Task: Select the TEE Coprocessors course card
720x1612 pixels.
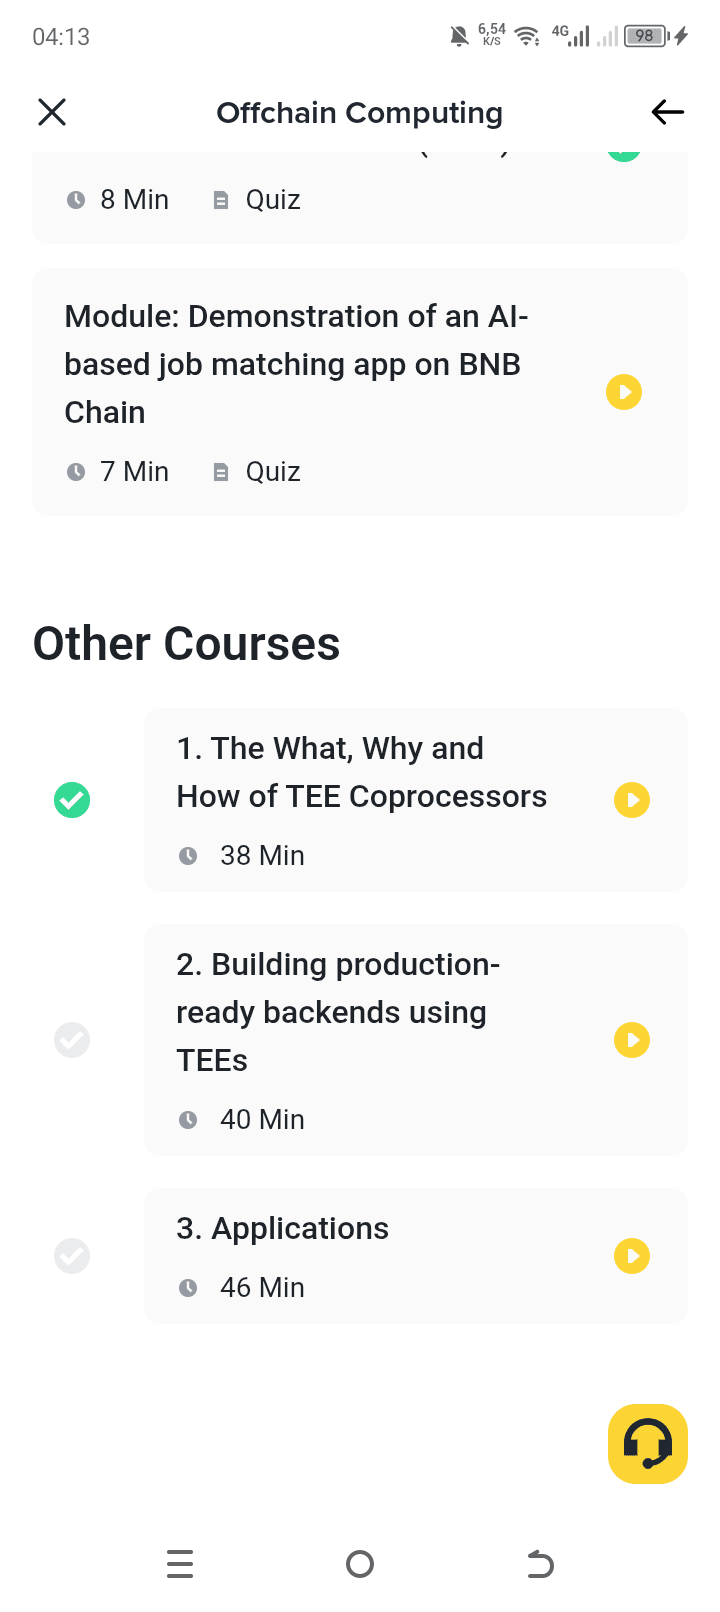Action: 416,800
